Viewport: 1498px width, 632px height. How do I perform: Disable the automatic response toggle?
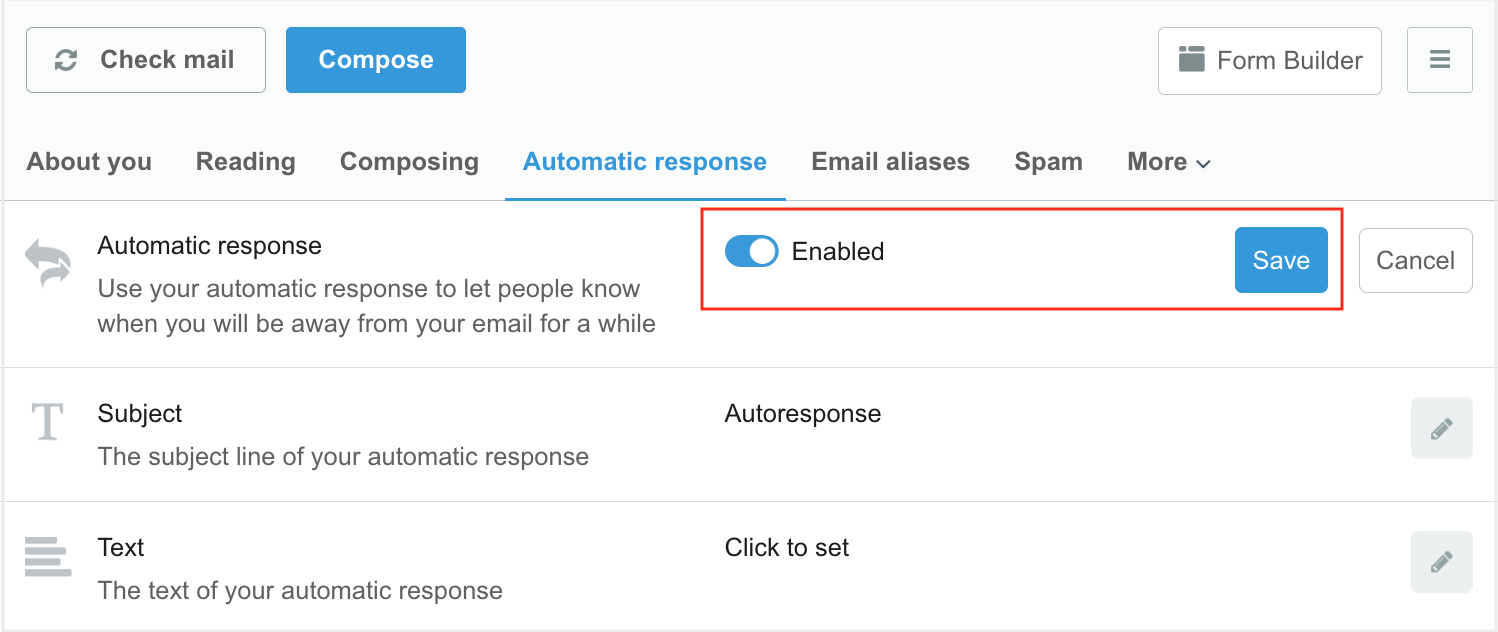[x=751, y=251]
